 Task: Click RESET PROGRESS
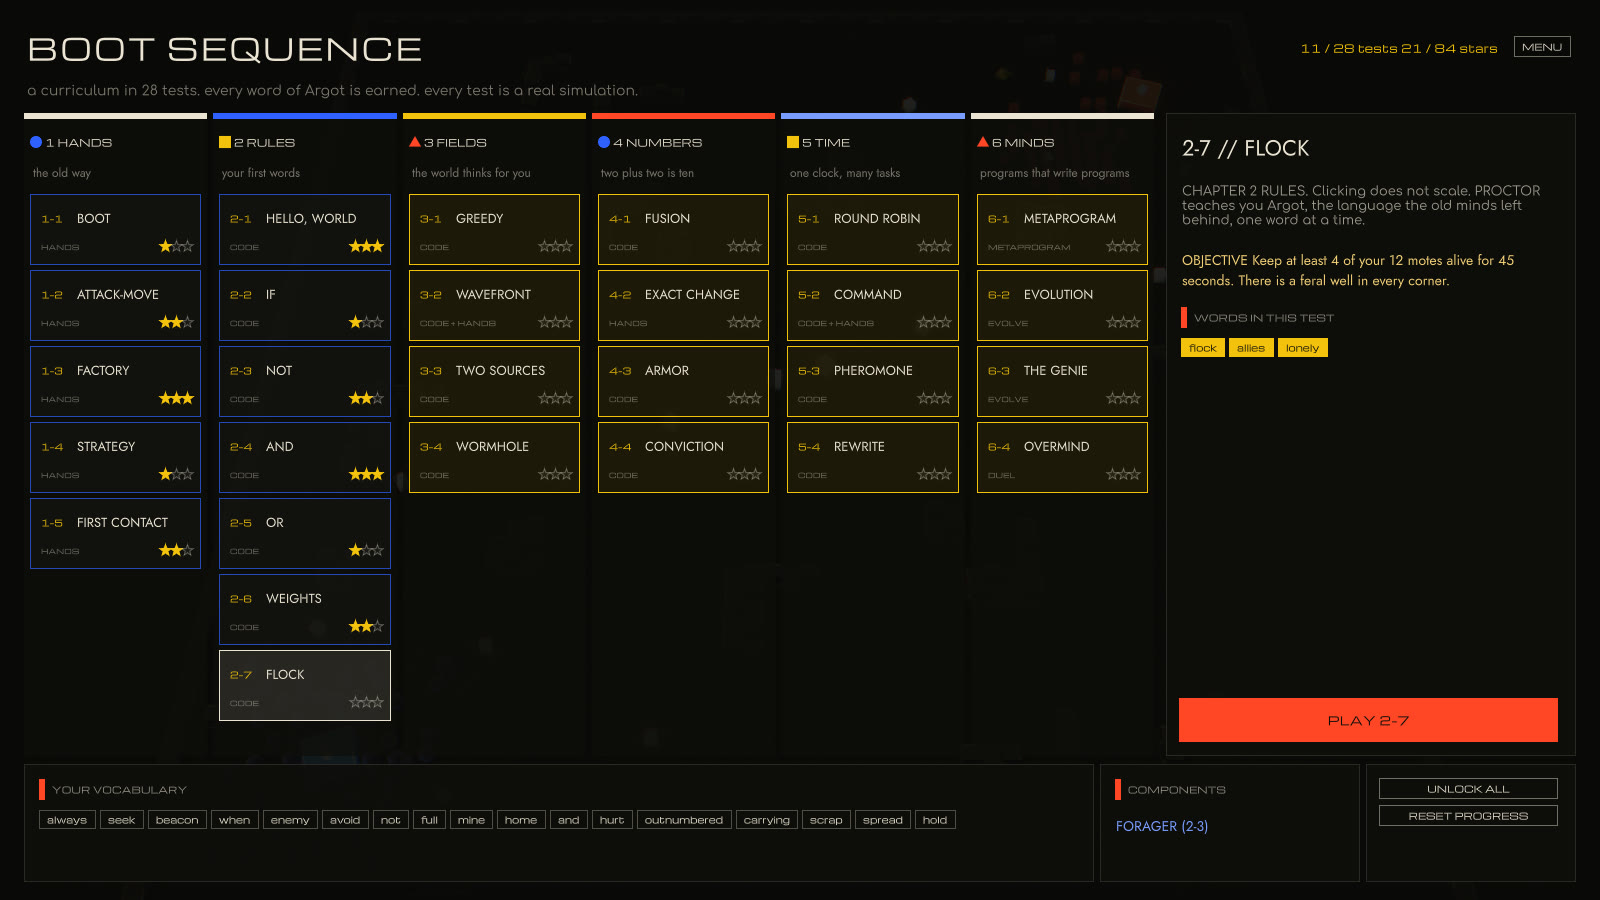point(1468,816)
